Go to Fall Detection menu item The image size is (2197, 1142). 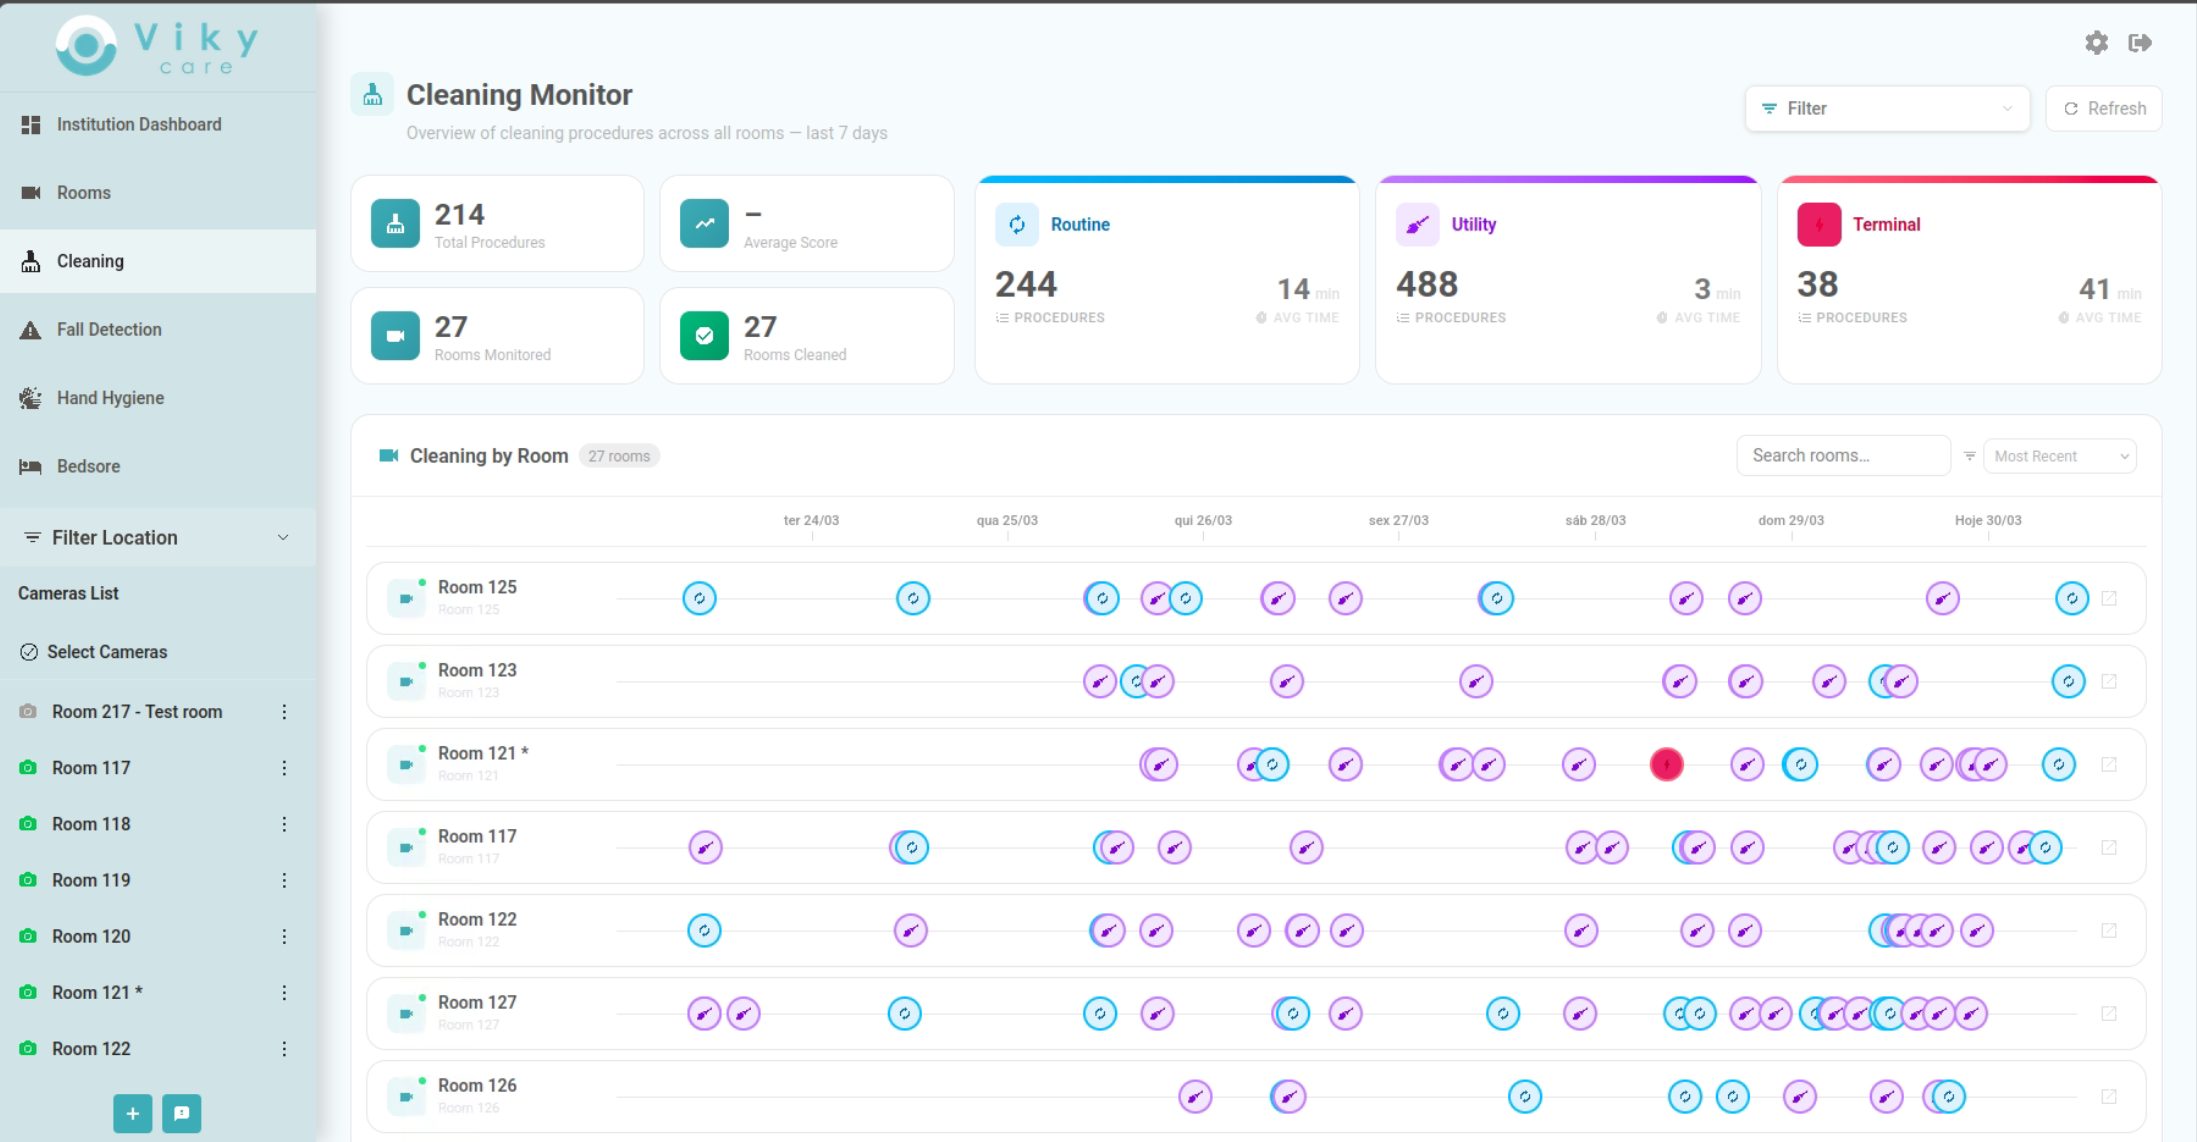pyautogui.click(x=109, y=329)
